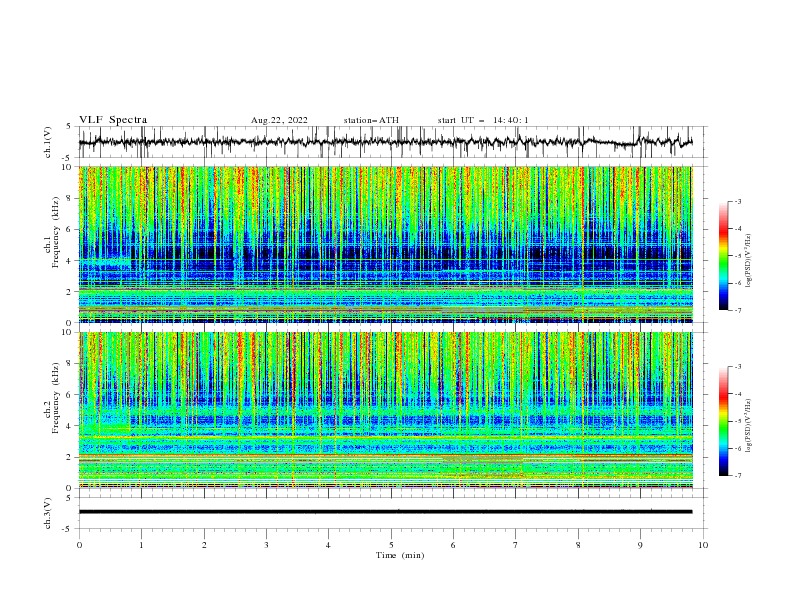Screen dimensions: 792x612
Task: Pick the ch.1 spectrogram color scale bar
Action: pos(723,256)
